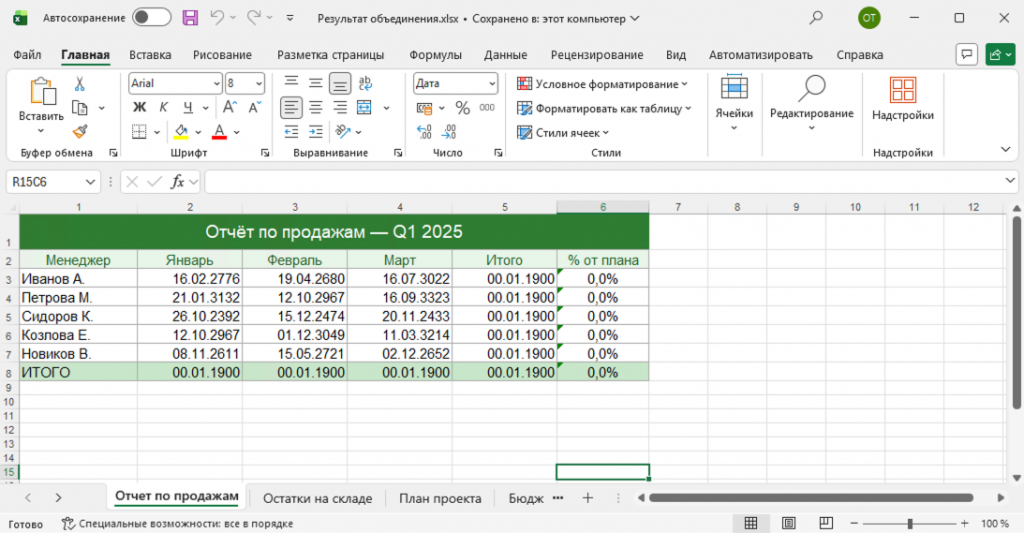Align text to bottom
Viewport: 1024px width, 533px height.
[340, 83]
